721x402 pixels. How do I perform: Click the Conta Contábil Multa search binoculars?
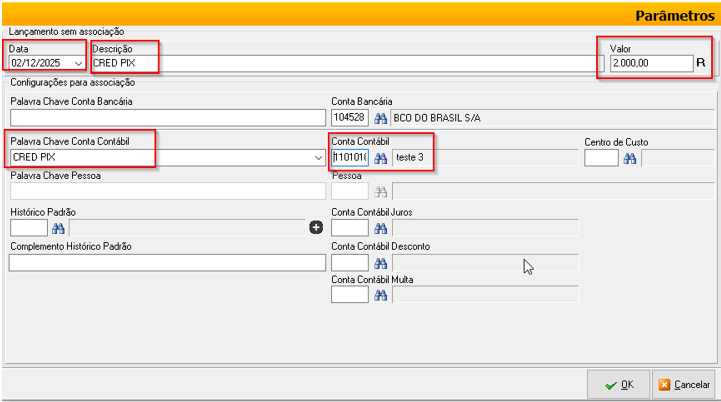380,295
